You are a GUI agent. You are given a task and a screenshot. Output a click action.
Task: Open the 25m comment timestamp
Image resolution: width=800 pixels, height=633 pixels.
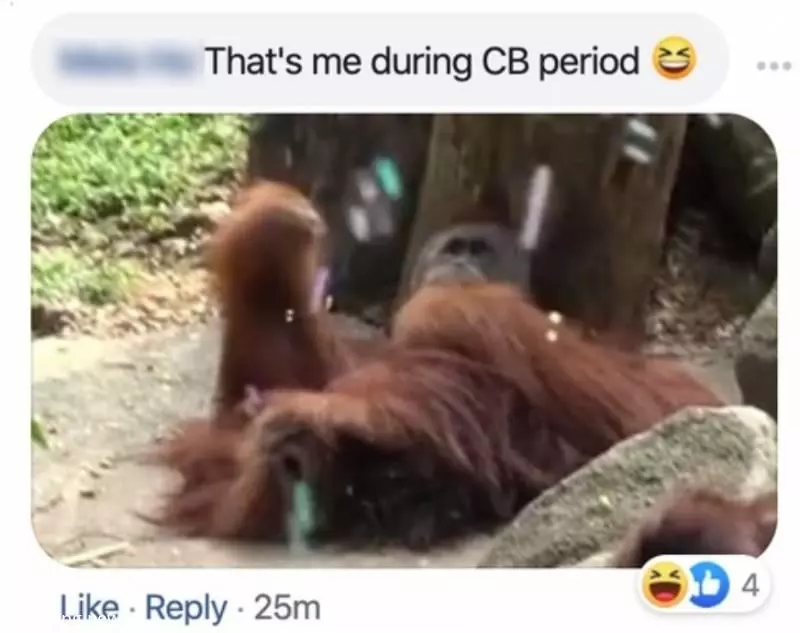click(x=287, y=607)
